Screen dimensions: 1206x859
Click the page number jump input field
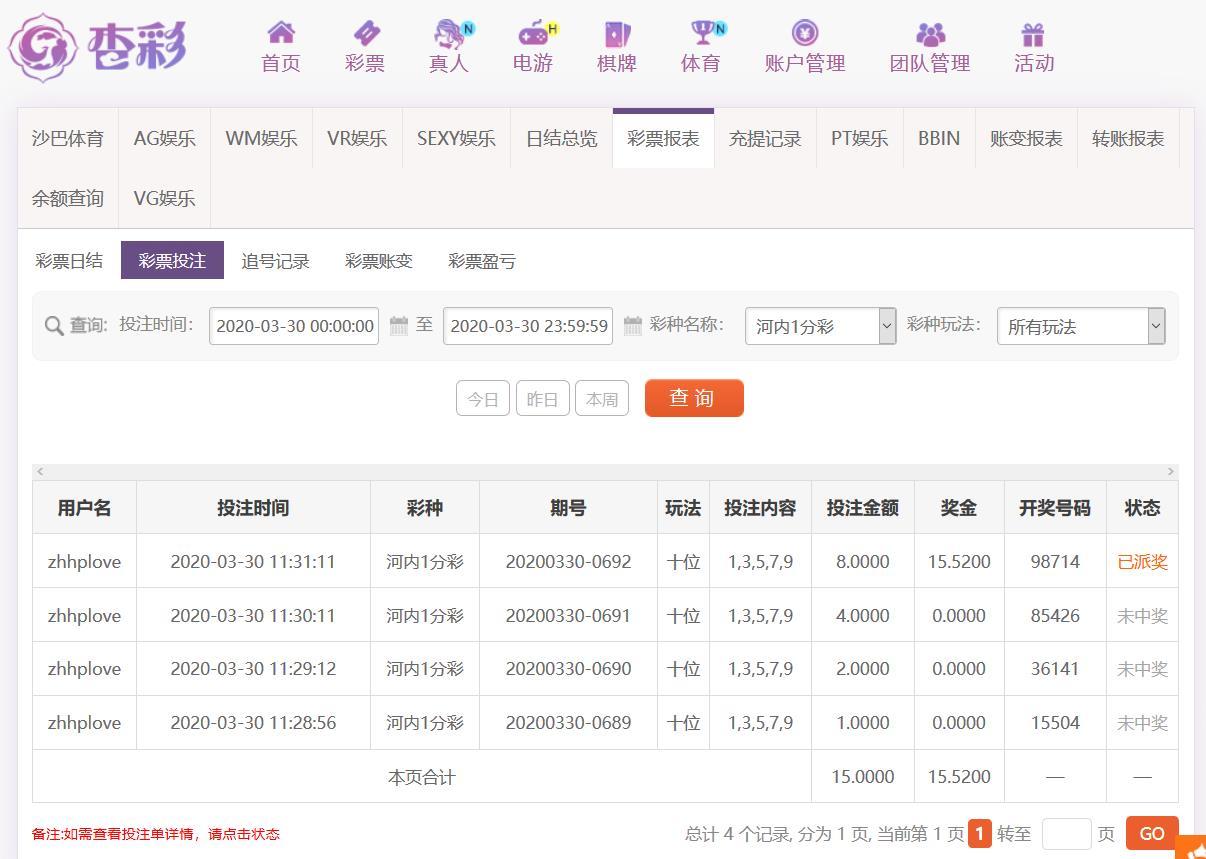(x=1066, y=834)
